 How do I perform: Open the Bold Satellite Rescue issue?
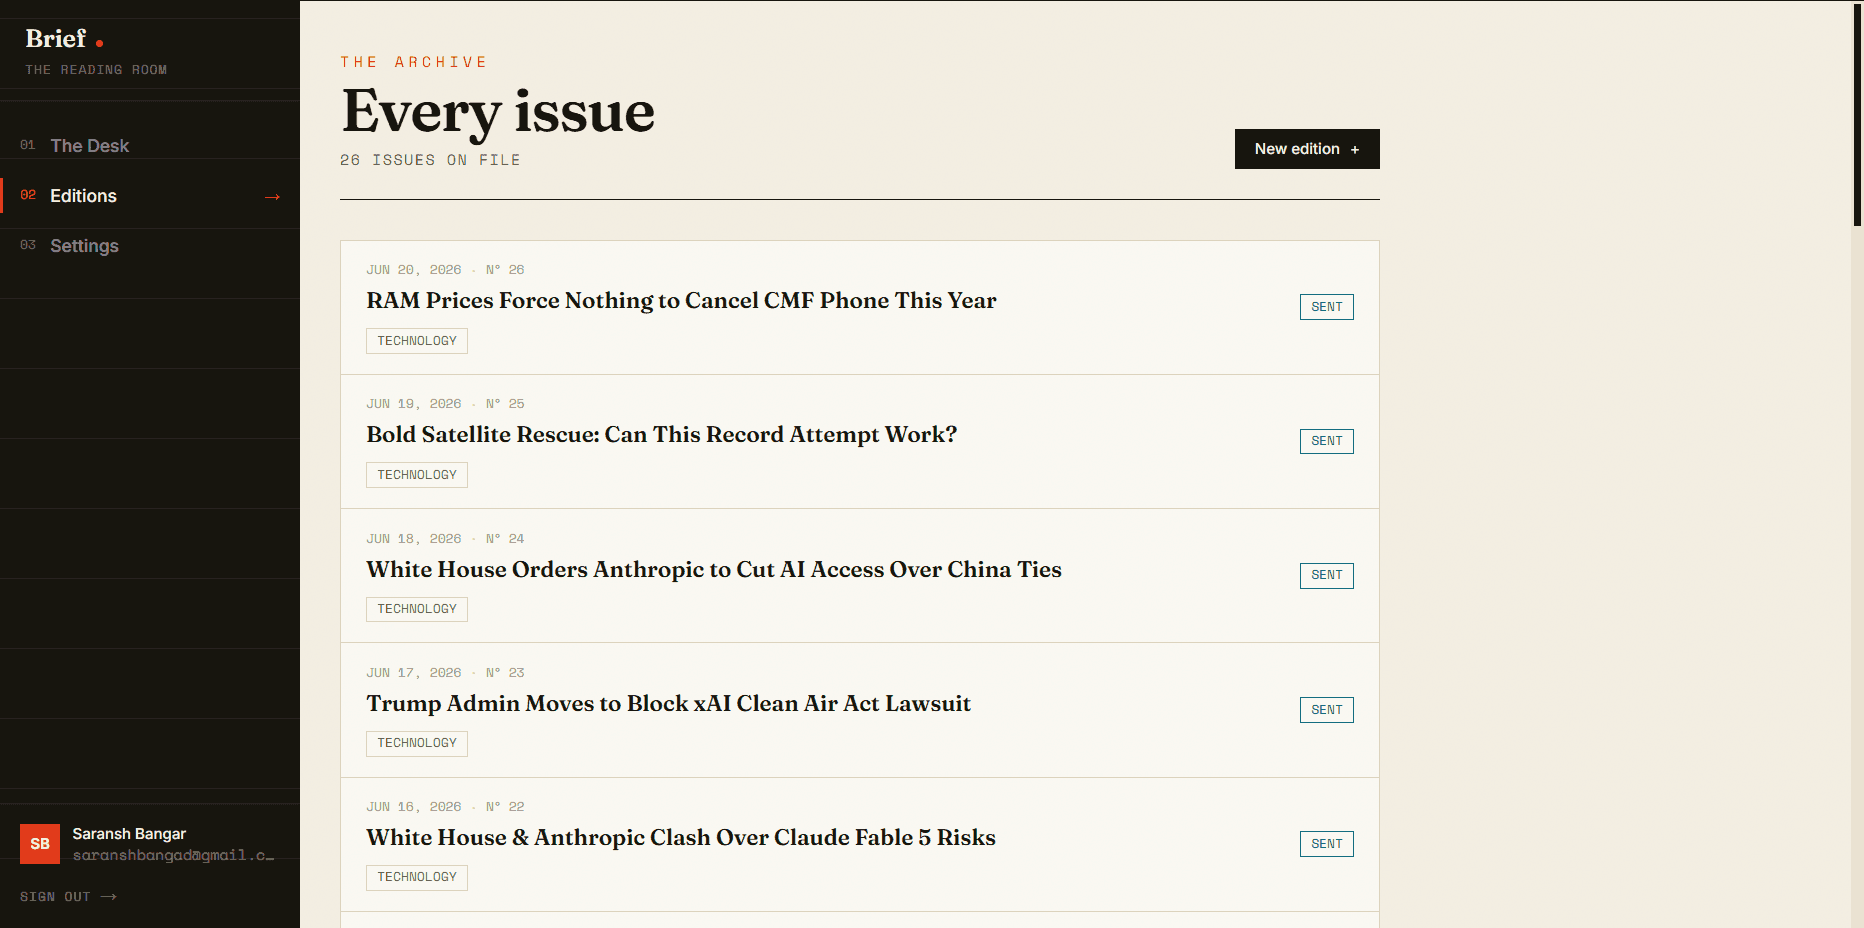pos(661,435)
